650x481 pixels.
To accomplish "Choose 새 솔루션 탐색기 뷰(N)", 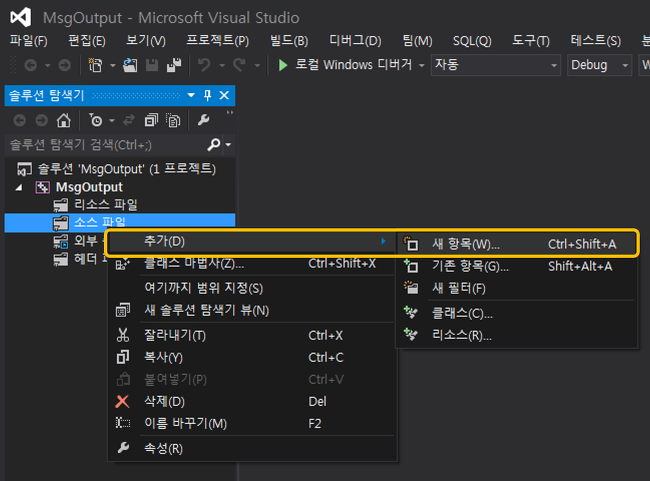I will [252, 310].
